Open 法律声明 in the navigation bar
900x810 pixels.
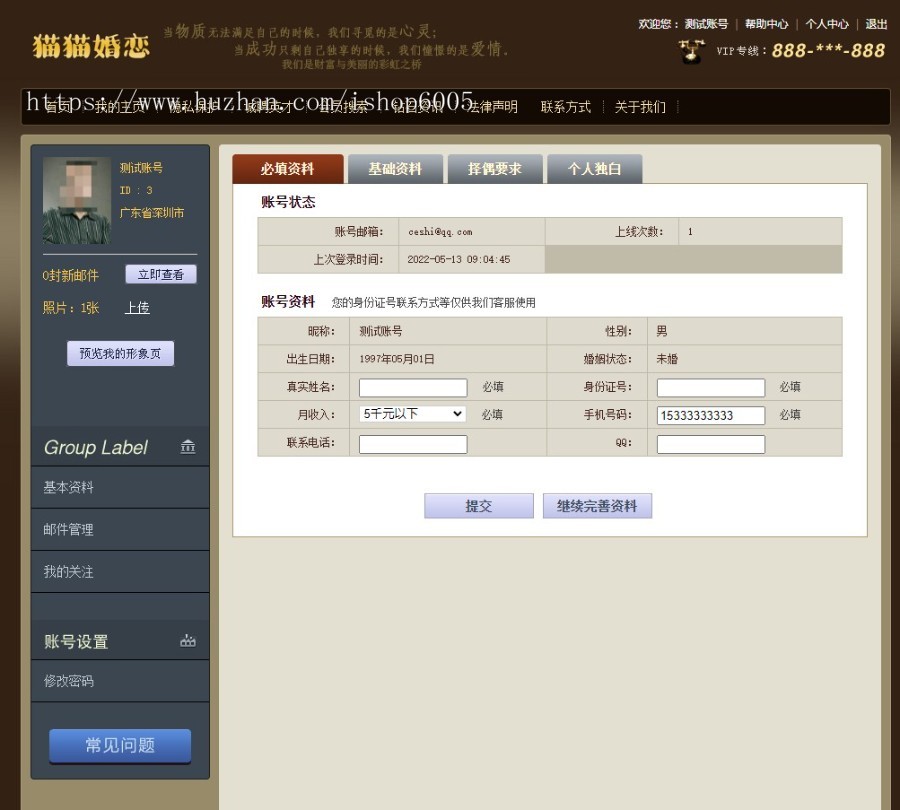click(492, 107)
